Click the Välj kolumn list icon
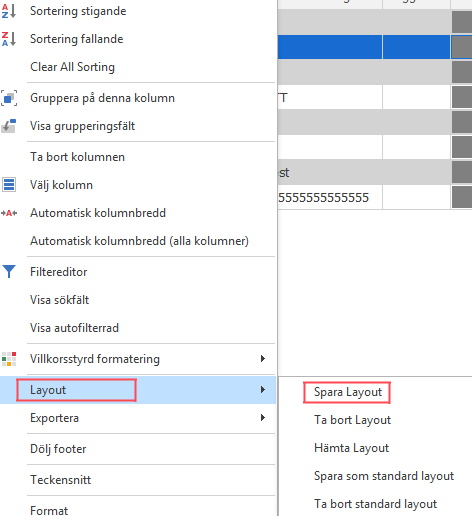The width and height of the screenshot is (472, 516). pos(9,185)
